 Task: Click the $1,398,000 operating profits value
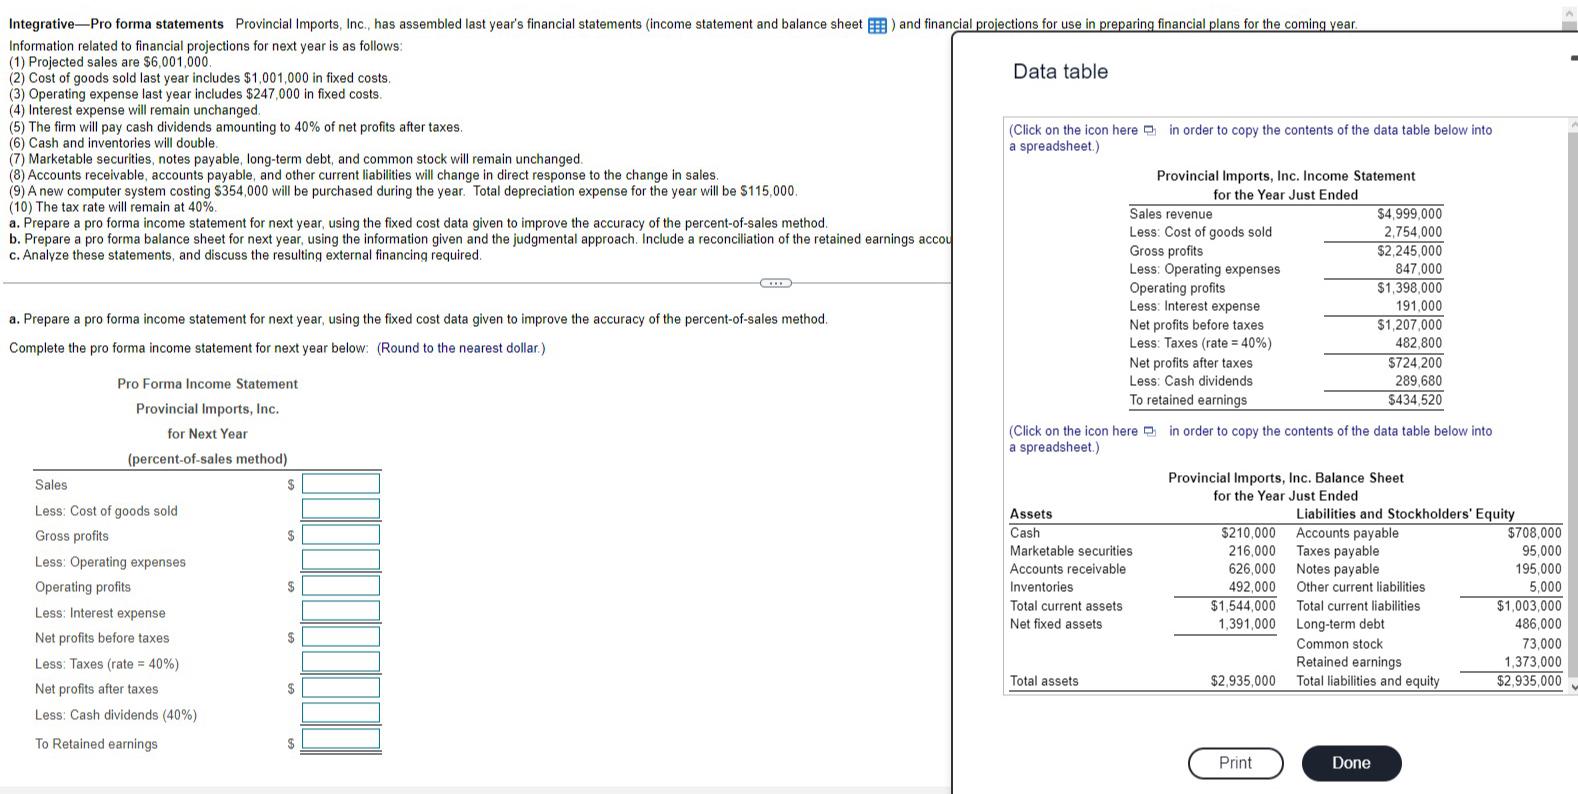(1409, 288)
